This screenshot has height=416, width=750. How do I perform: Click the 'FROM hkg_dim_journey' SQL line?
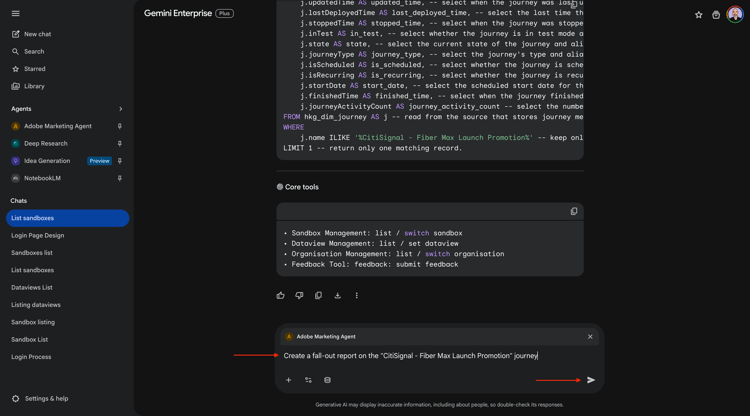tap(433, 117)
